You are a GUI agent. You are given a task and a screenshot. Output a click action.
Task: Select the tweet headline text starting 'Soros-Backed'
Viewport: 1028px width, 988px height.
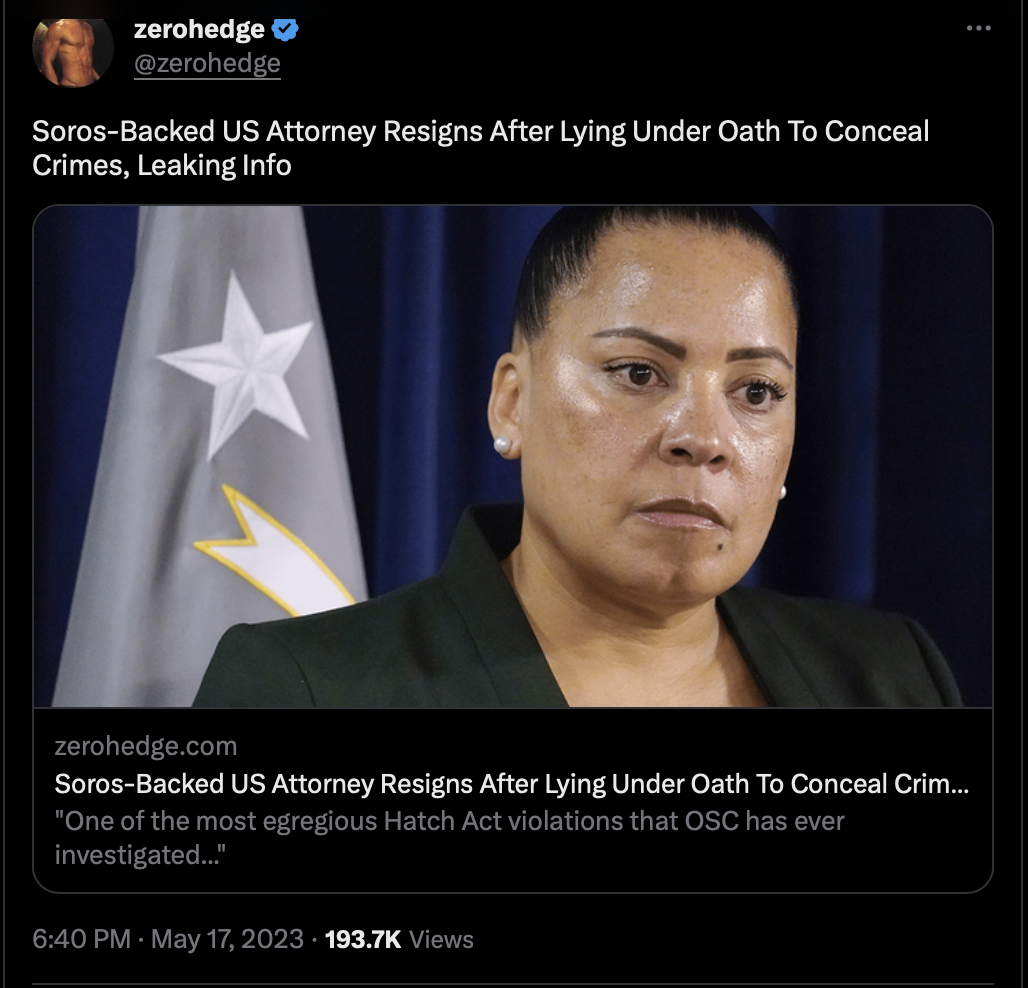(481, 148)
